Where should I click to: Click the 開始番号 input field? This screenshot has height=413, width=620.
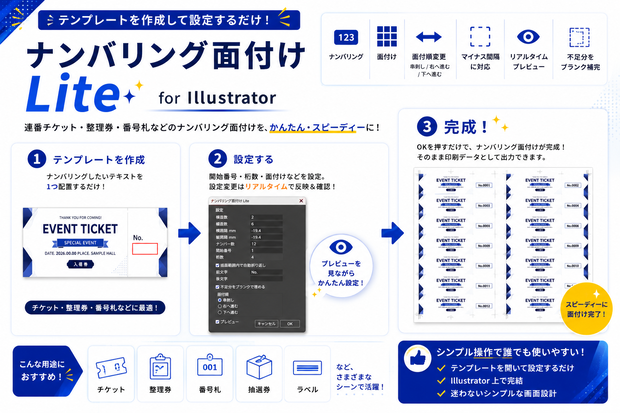point(266,250)
